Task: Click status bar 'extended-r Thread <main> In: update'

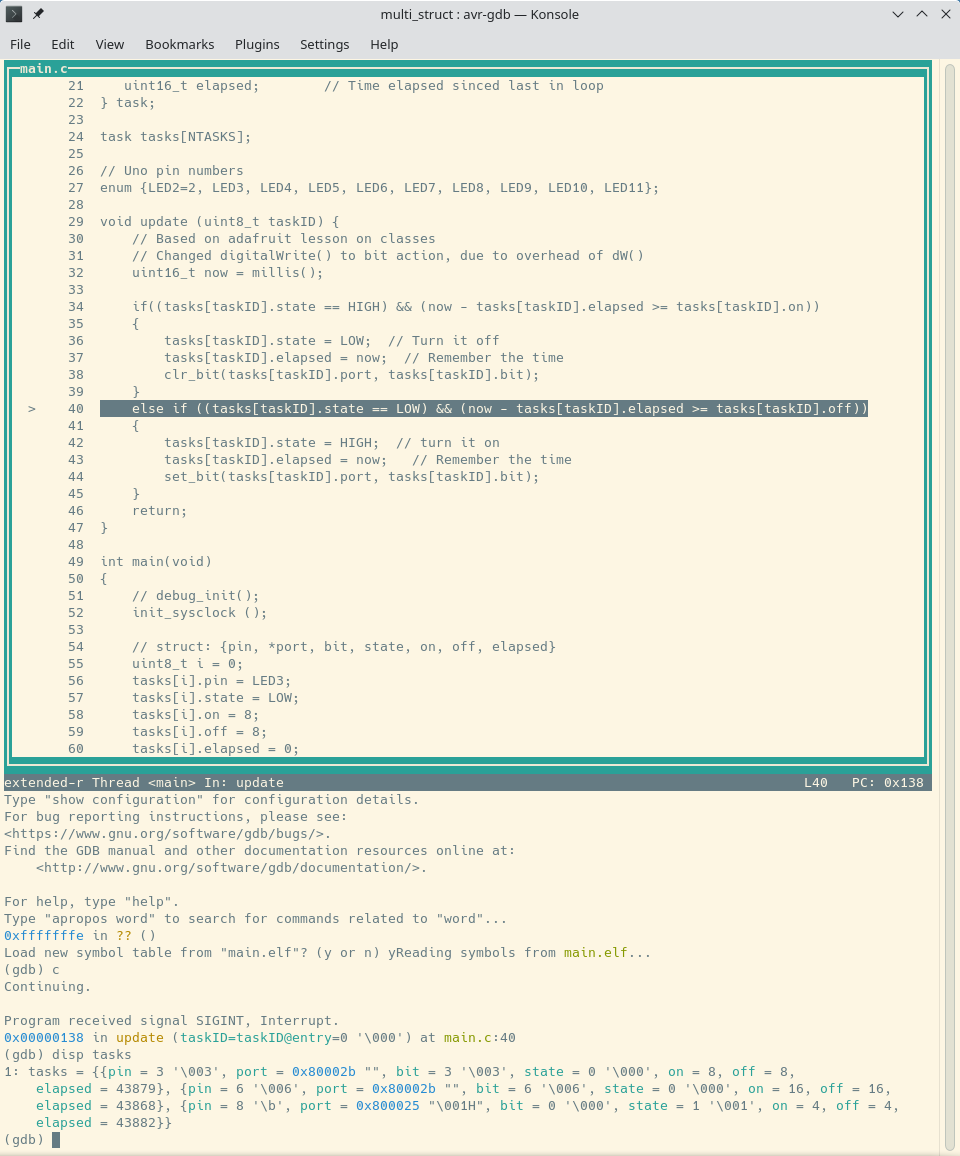Action: click(x=144, y=782)
